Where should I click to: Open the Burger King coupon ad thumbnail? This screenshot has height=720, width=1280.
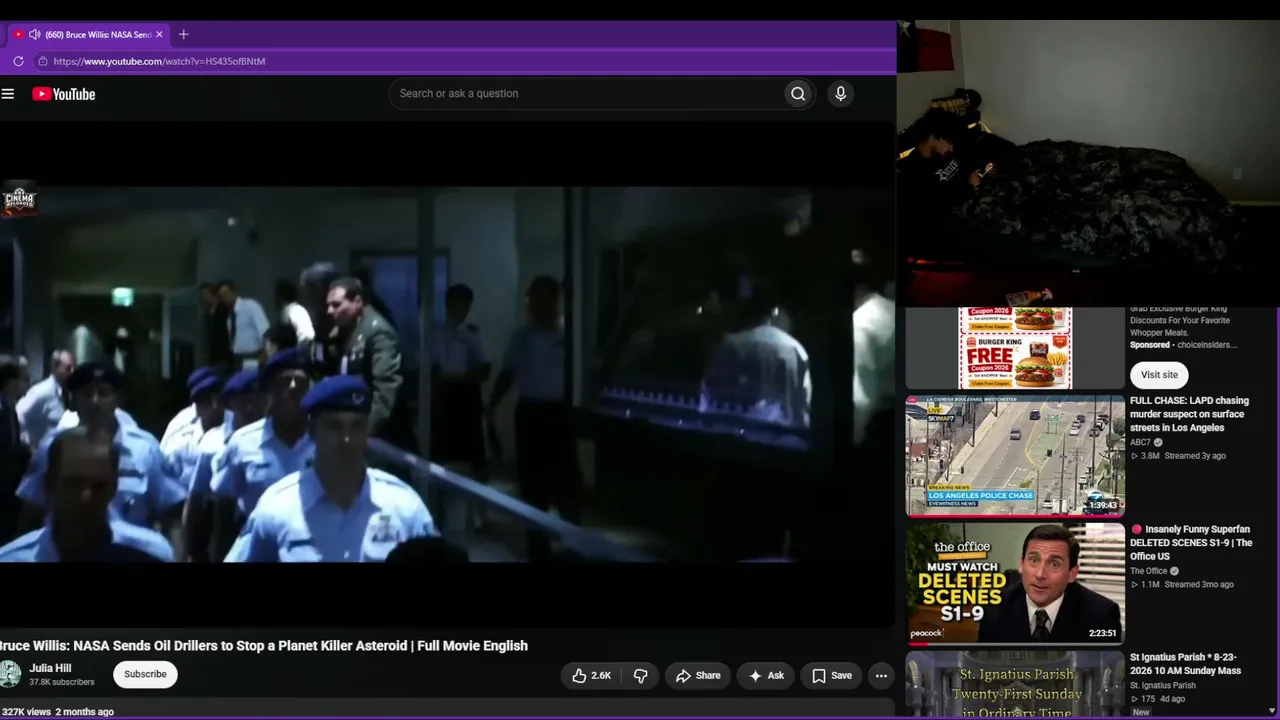(1015, 348)
